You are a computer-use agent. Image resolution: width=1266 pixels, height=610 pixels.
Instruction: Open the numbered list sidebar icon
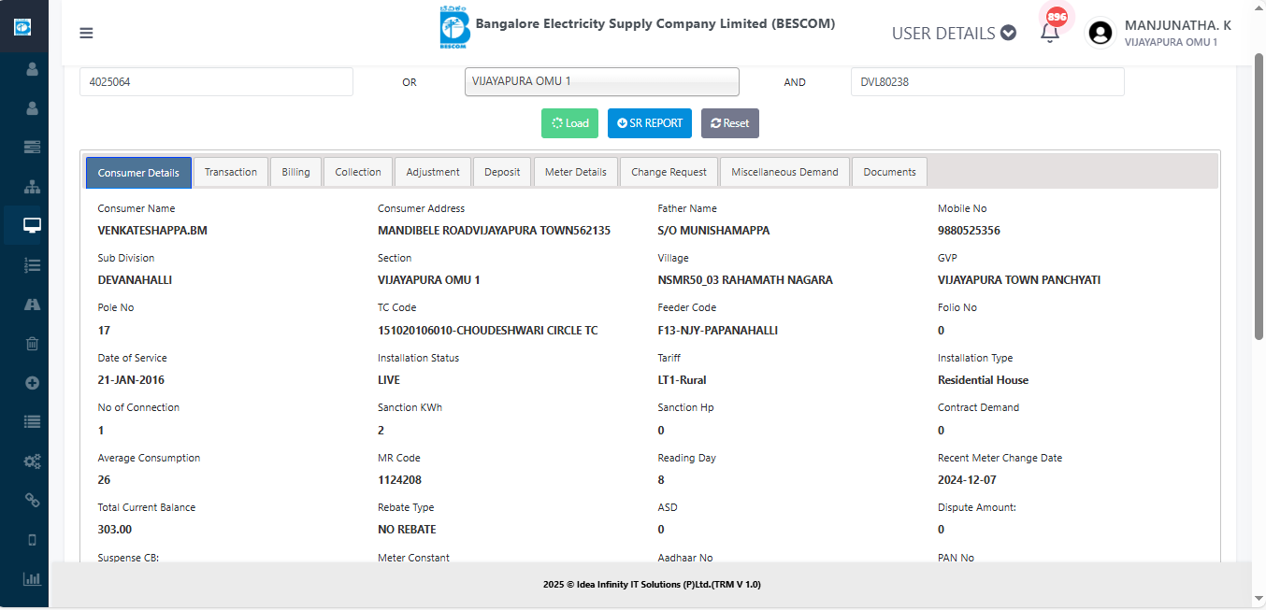pos(32,265)
